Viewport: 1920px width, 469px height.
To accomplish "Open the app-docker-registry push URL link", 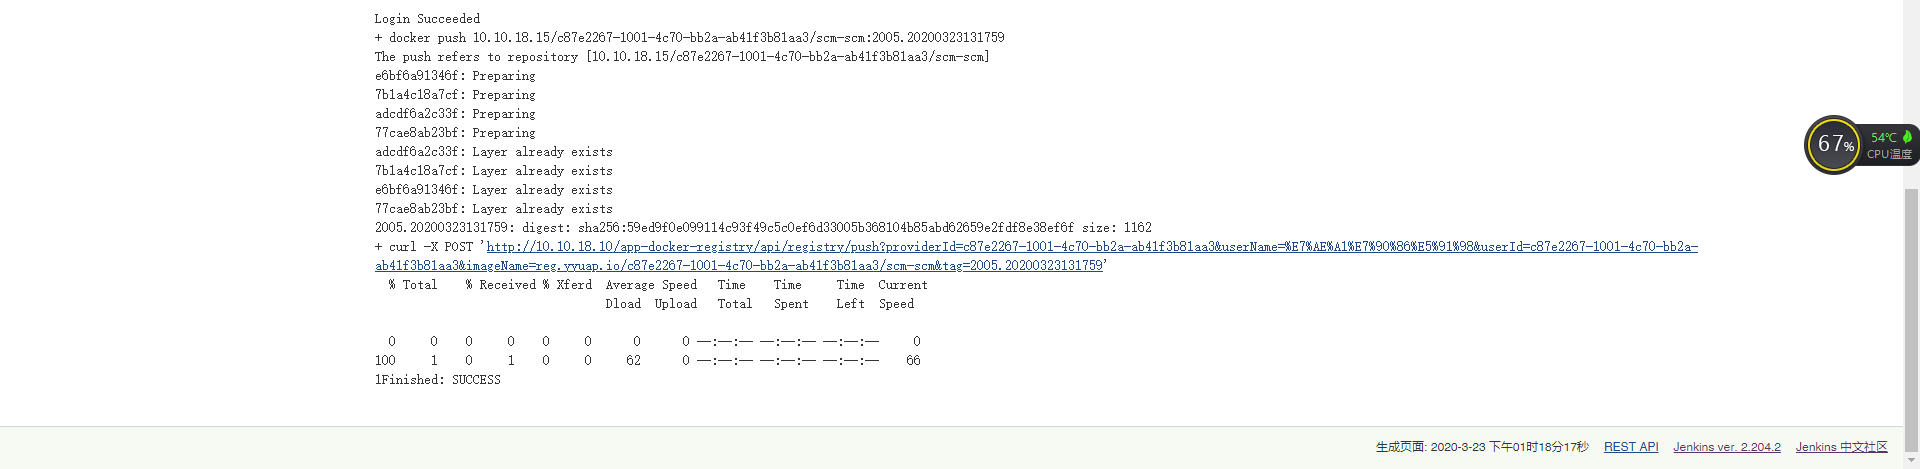I will (x=1092, y=247).
